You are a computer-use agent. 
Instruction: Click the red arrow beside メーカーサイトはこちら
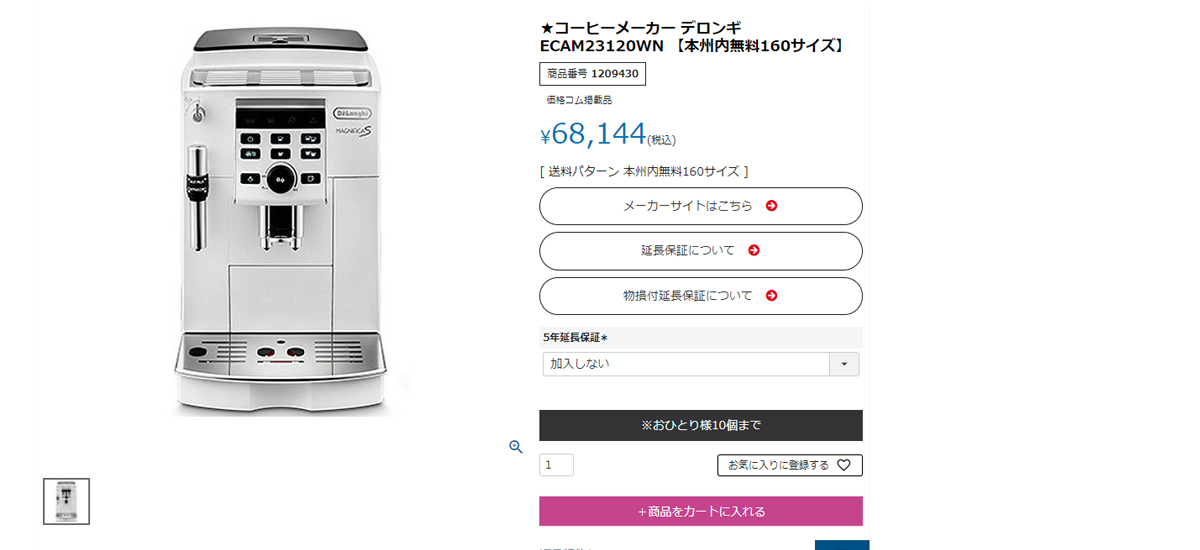point(771,206)
